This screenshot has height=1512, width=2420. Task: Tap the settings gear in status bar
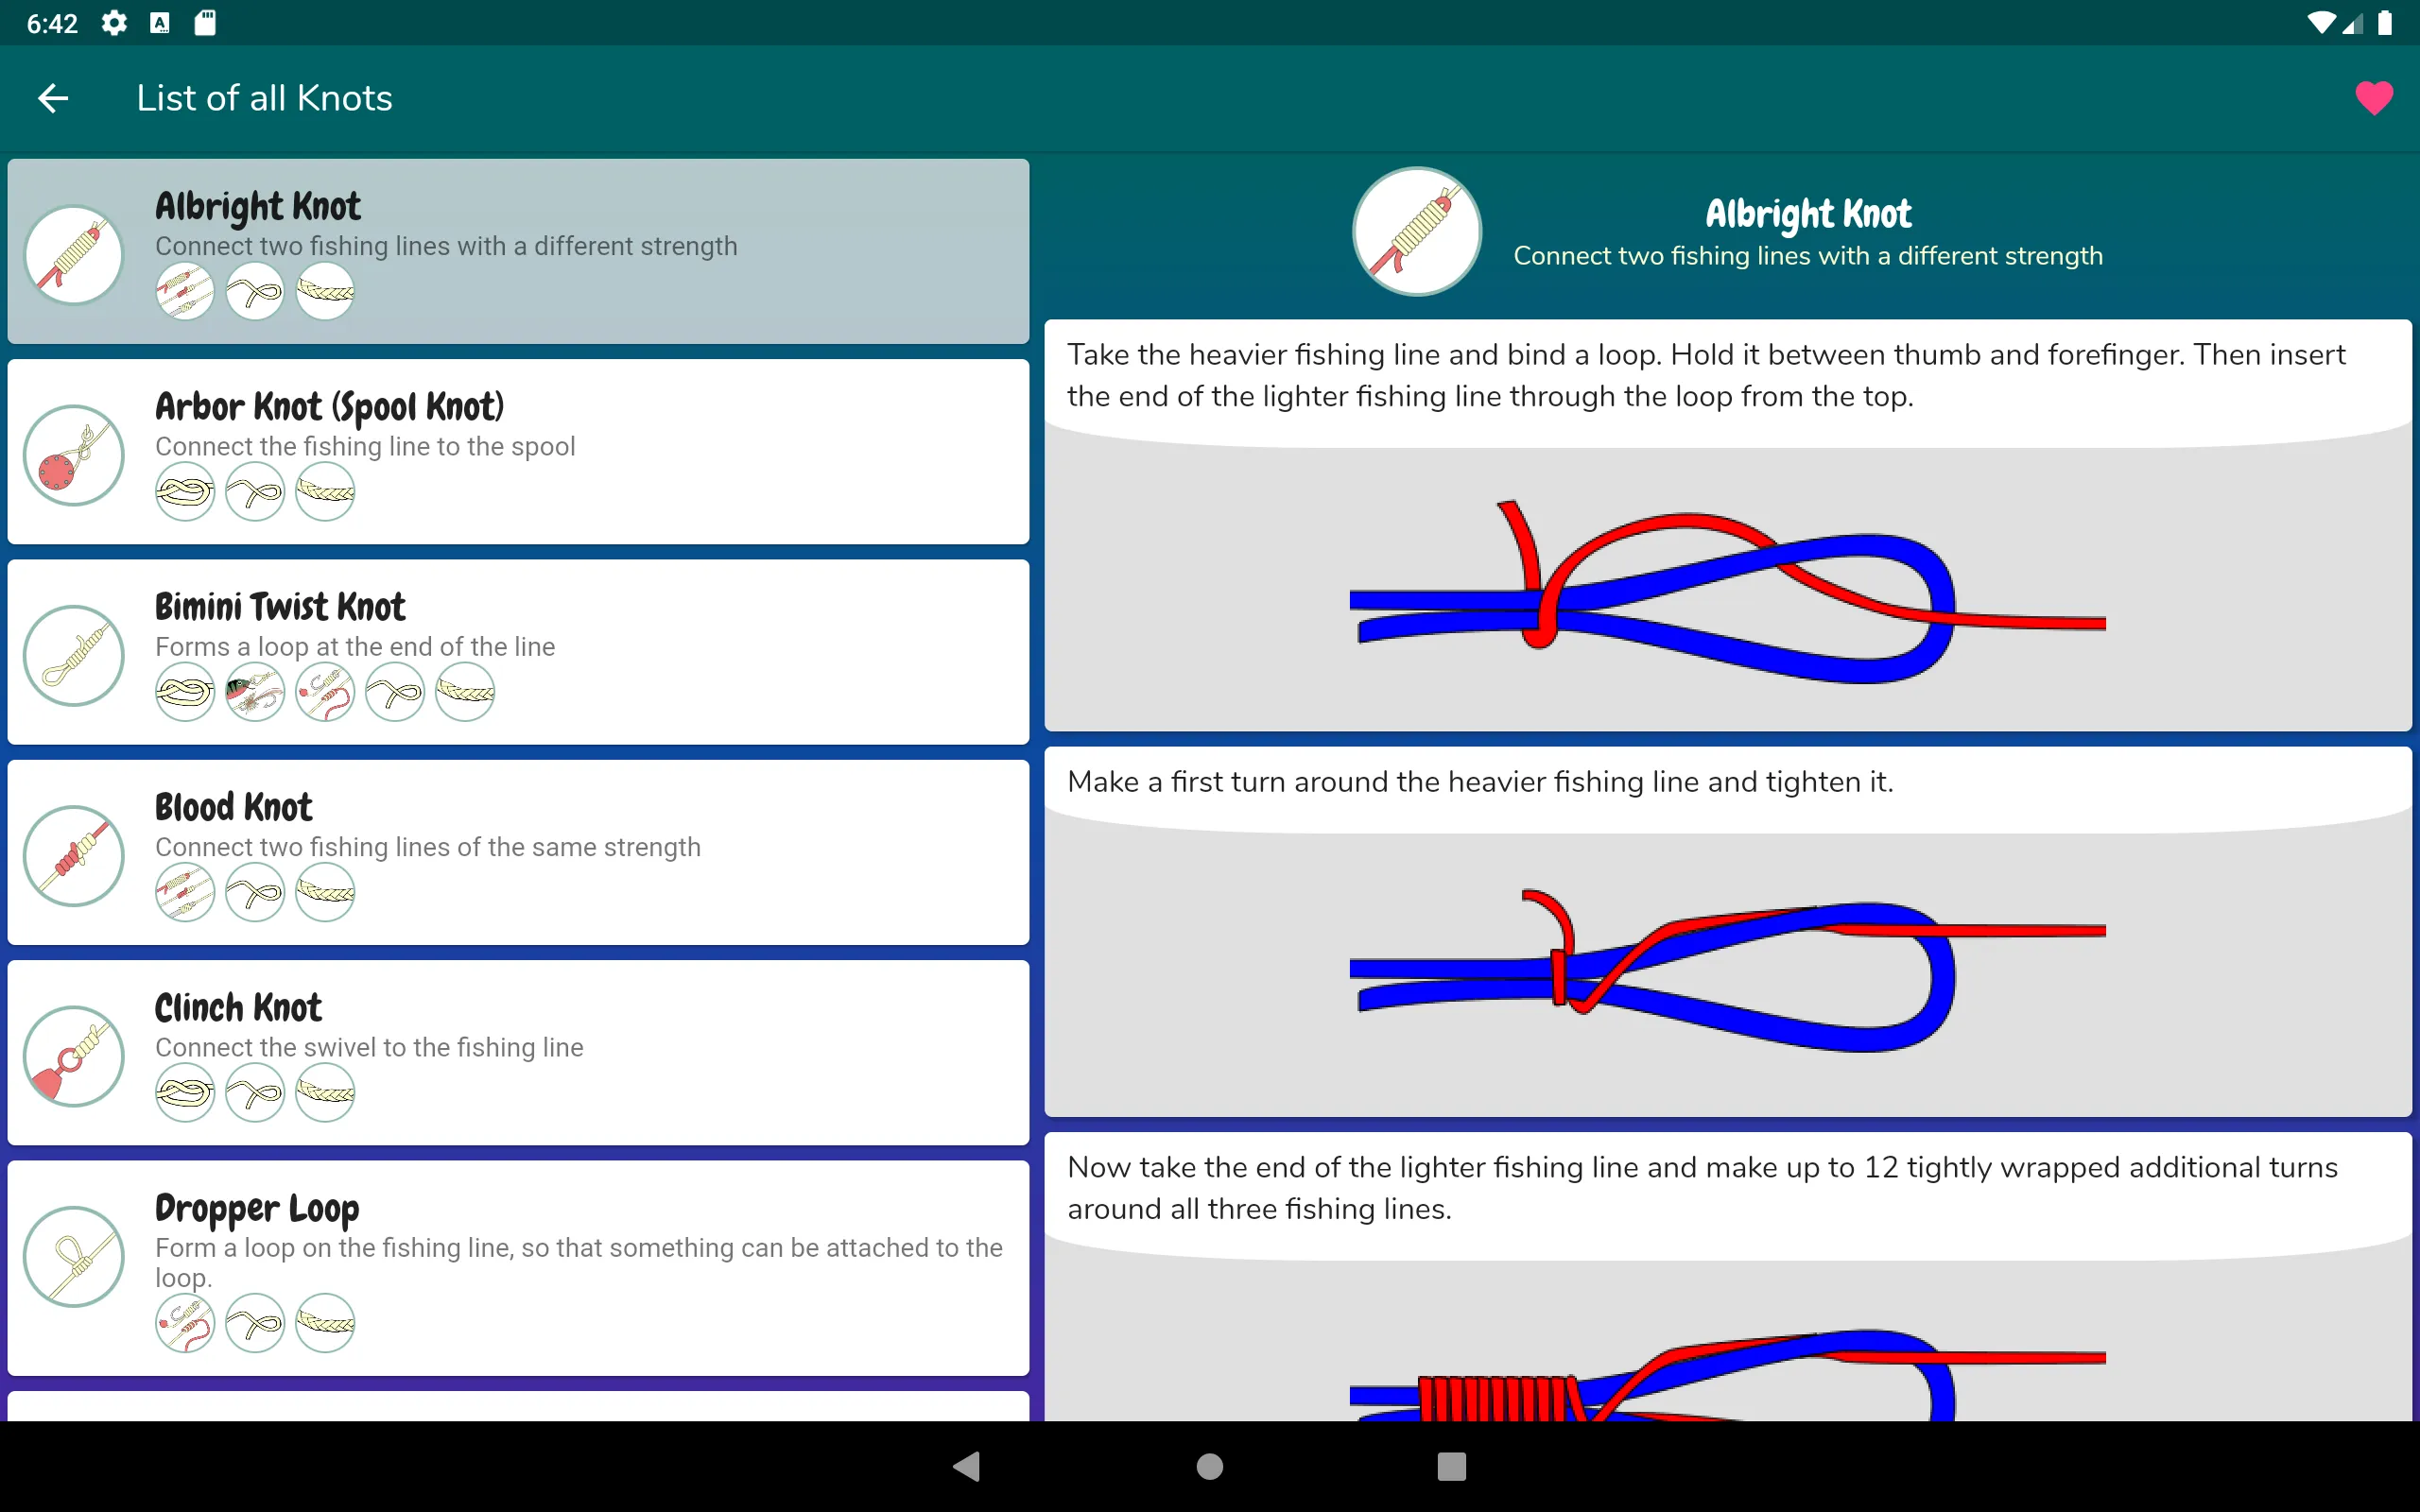pyautogui.click(x=114, y=22)
